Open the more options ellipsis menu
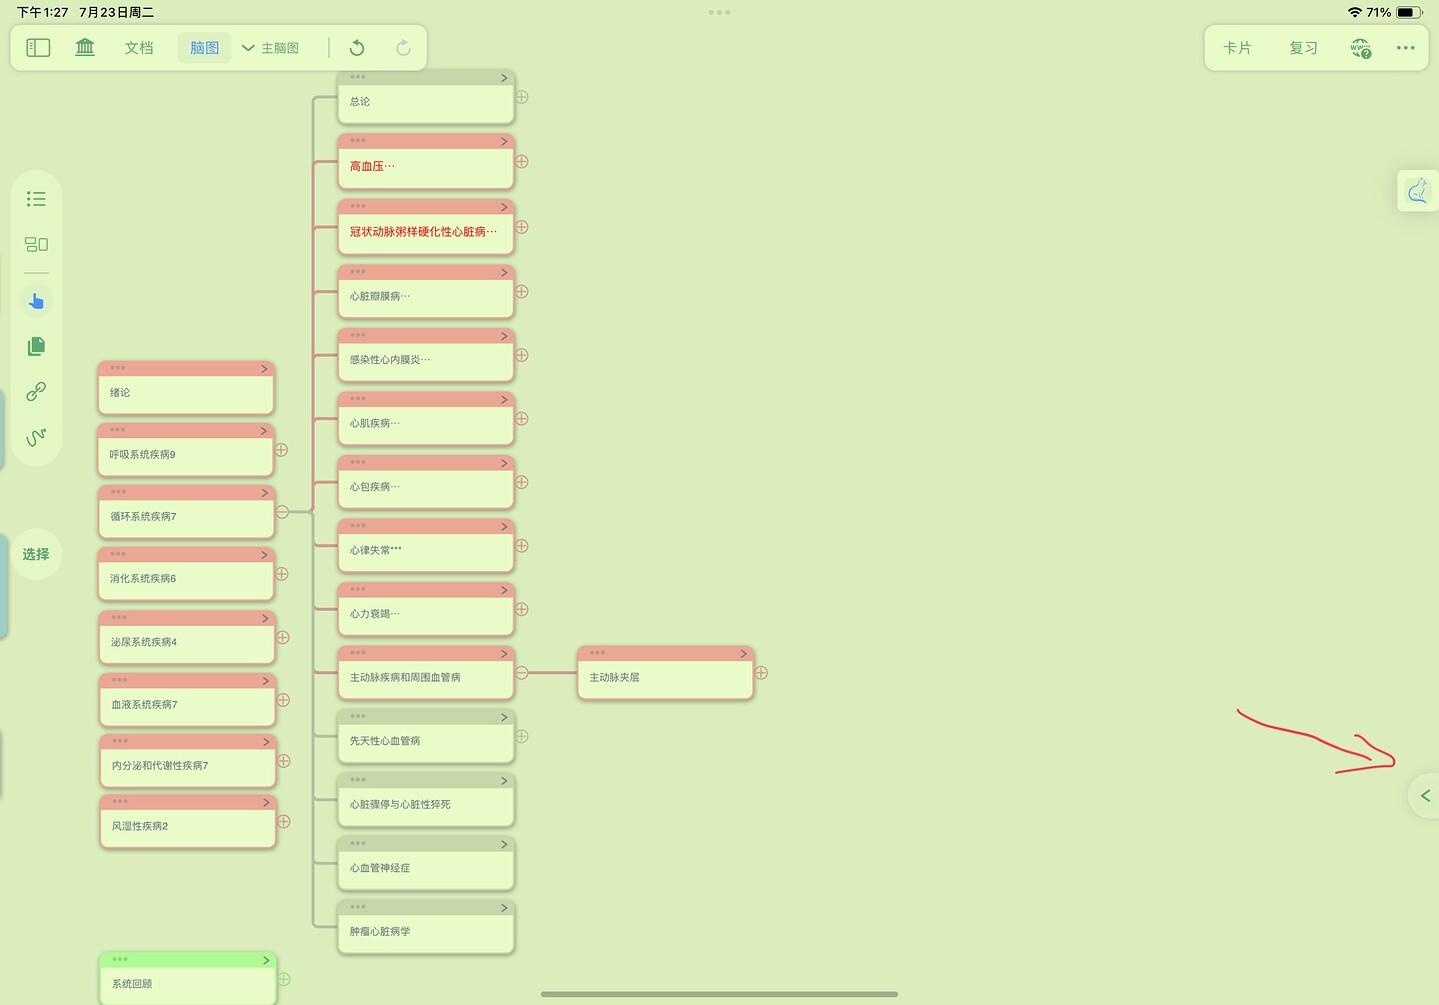Viewport: 1439px width, 1005px height. 1405,48
